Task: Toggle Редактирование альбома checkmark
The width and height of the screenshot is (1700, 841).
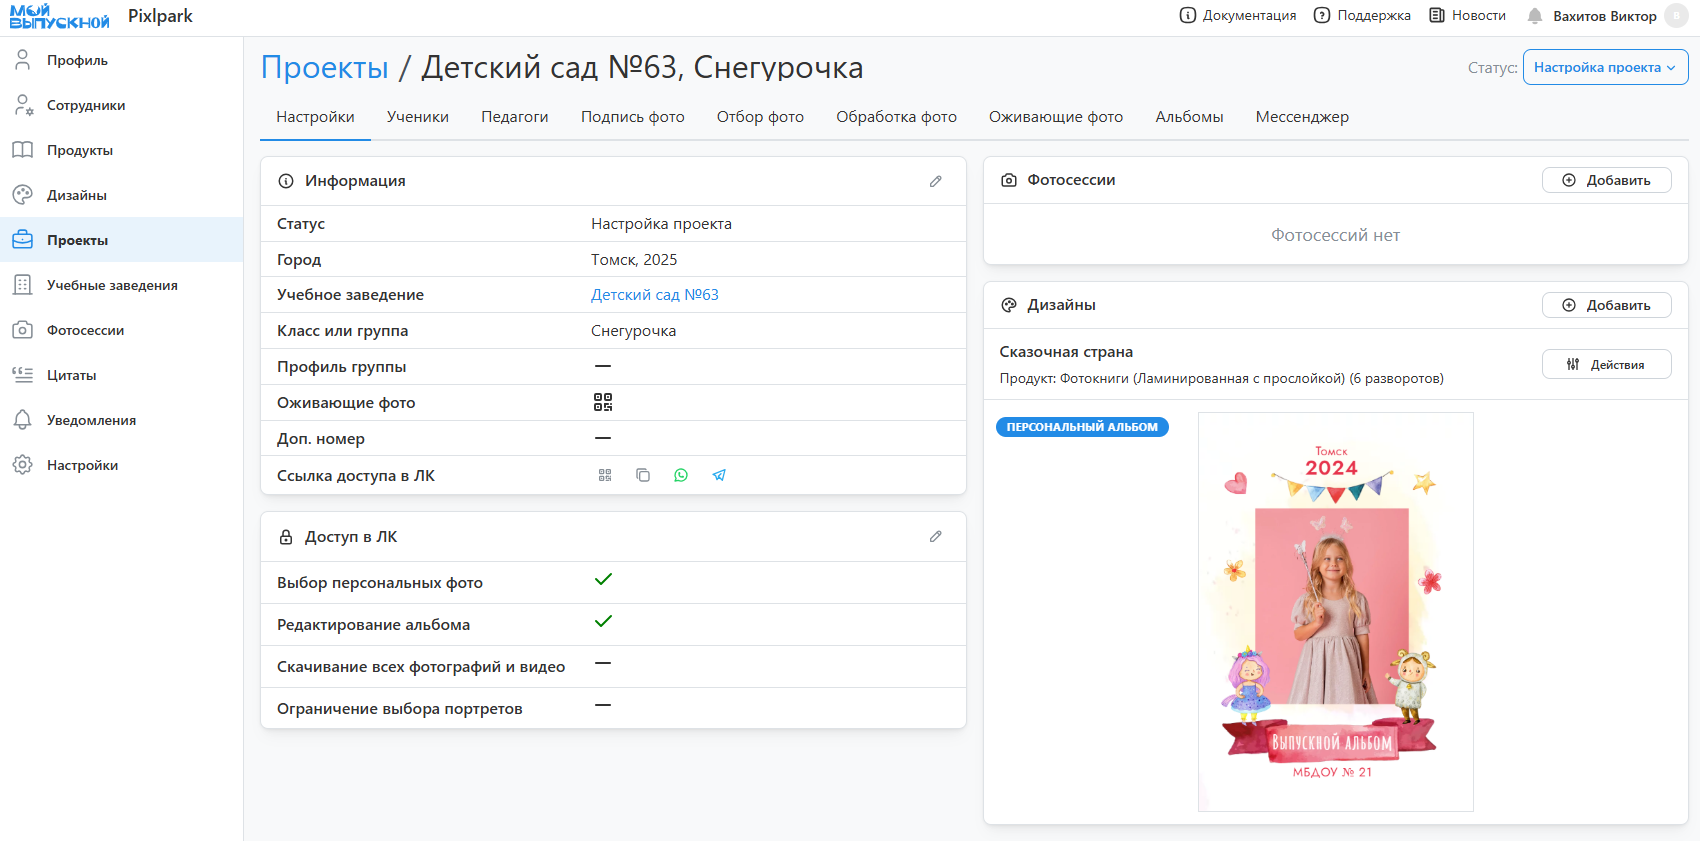Action: (603, 622)
